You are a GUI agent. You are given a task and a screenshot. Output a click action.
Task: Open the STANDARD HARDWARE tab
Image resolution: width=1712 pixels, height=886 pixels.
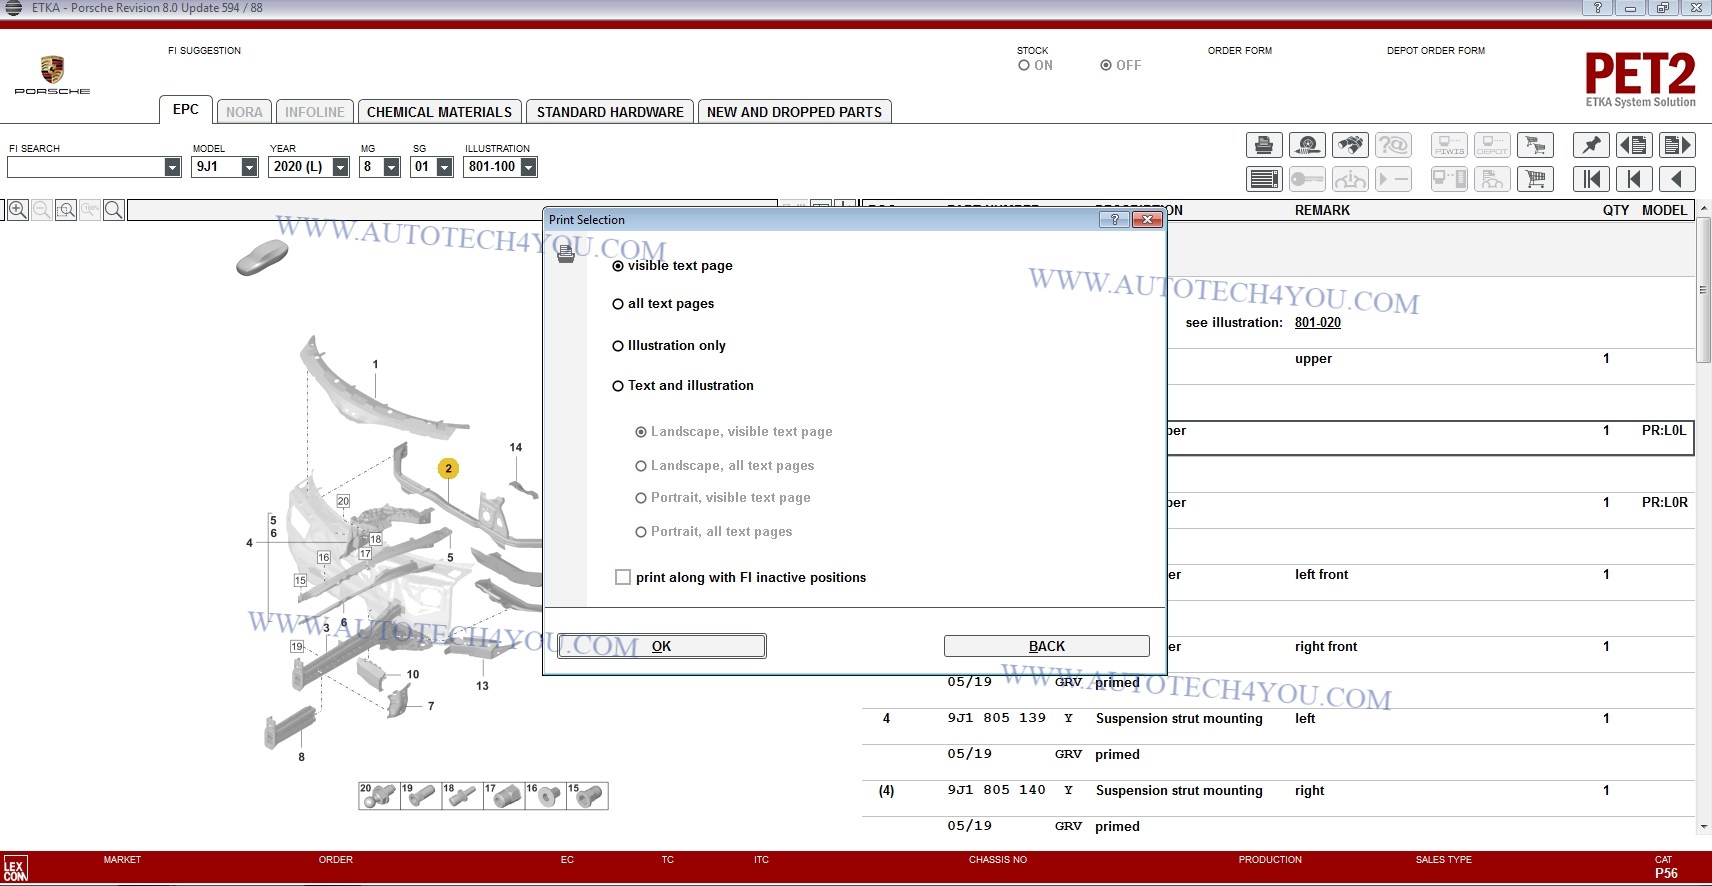click(610, 112)
